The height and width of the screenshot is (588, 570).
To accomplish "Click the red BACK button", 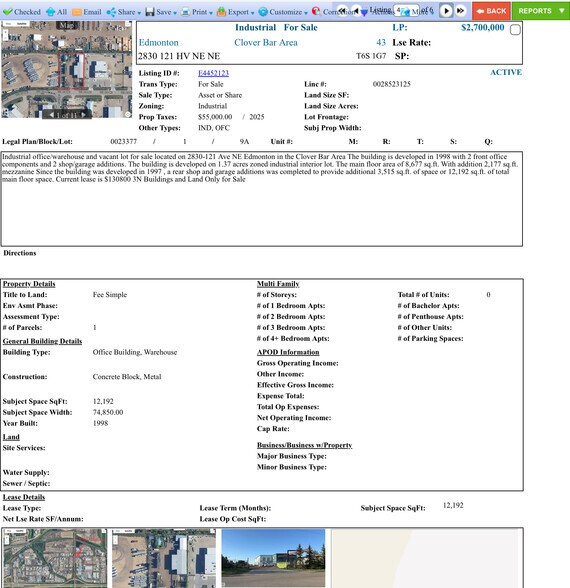I will 491,11.
